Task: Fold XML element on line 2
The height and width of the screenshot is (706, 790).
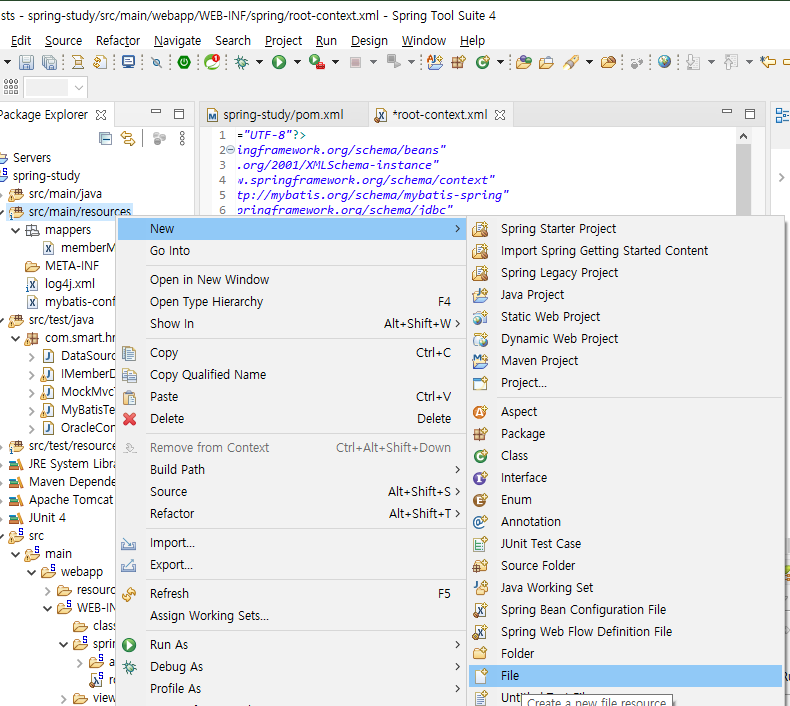Action: (230, 150)
